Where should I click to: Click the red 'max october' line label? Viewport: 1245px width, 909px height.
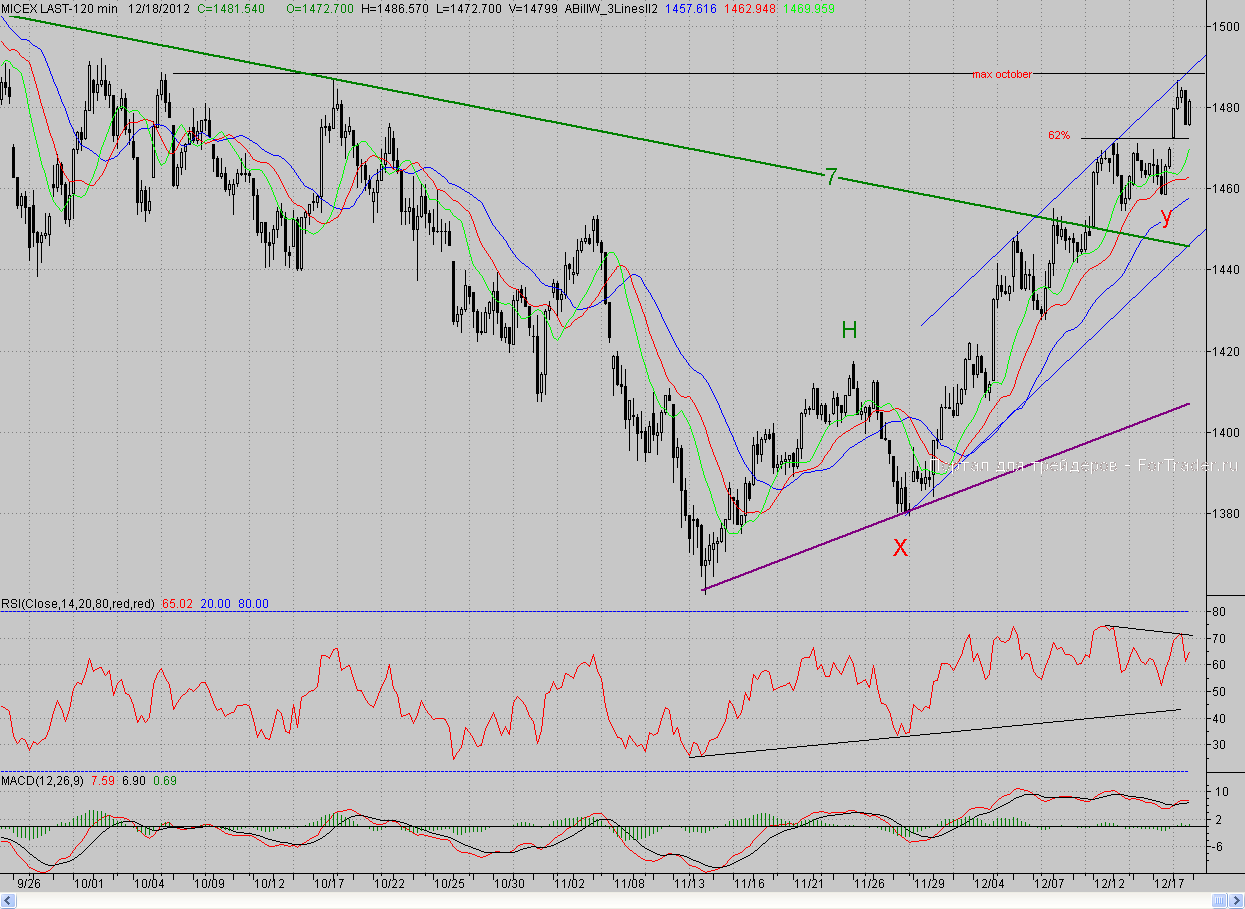[x=1001, y=75]
